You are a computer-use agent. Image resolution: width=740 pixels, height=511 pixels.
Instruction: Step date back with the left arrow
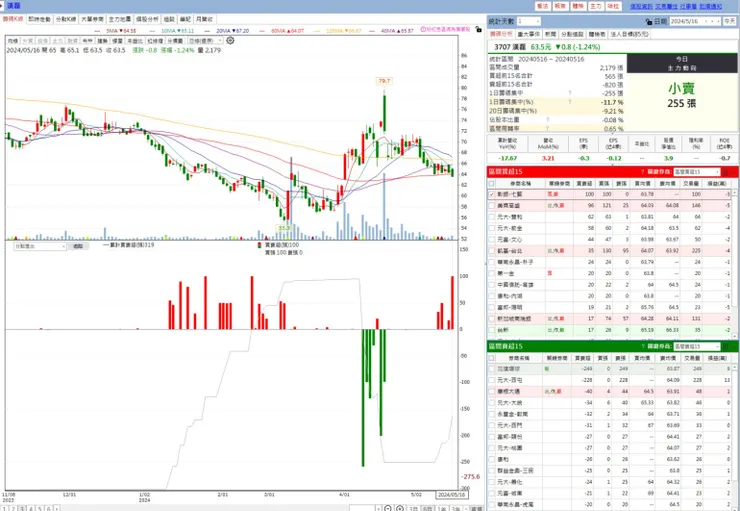[707, 22]
